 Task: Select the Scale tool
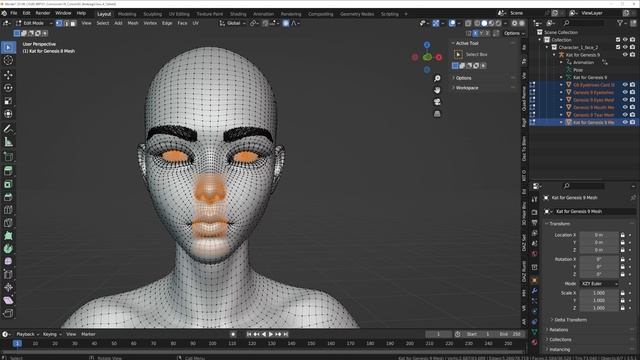pos(8,101)
